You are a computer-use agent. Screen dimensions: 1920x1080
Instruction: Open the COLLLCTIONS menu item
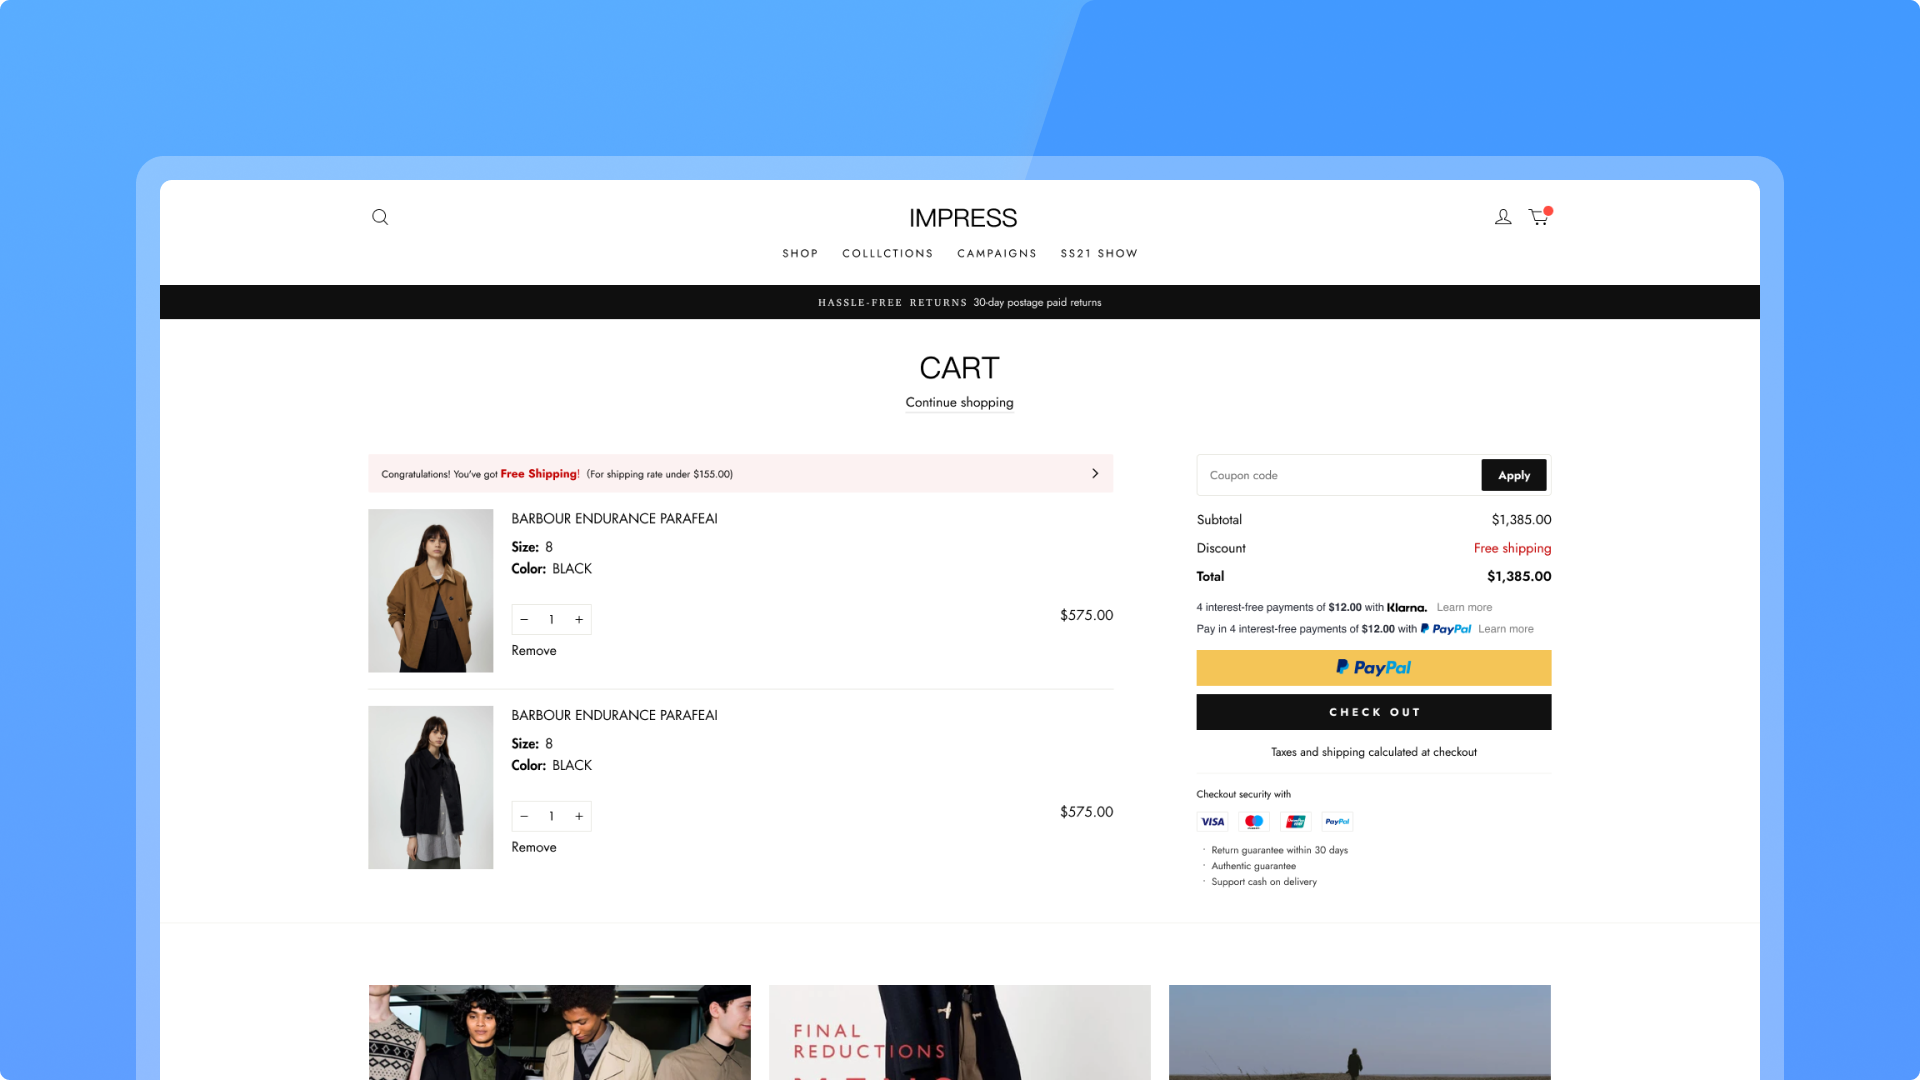click(887, 254)
